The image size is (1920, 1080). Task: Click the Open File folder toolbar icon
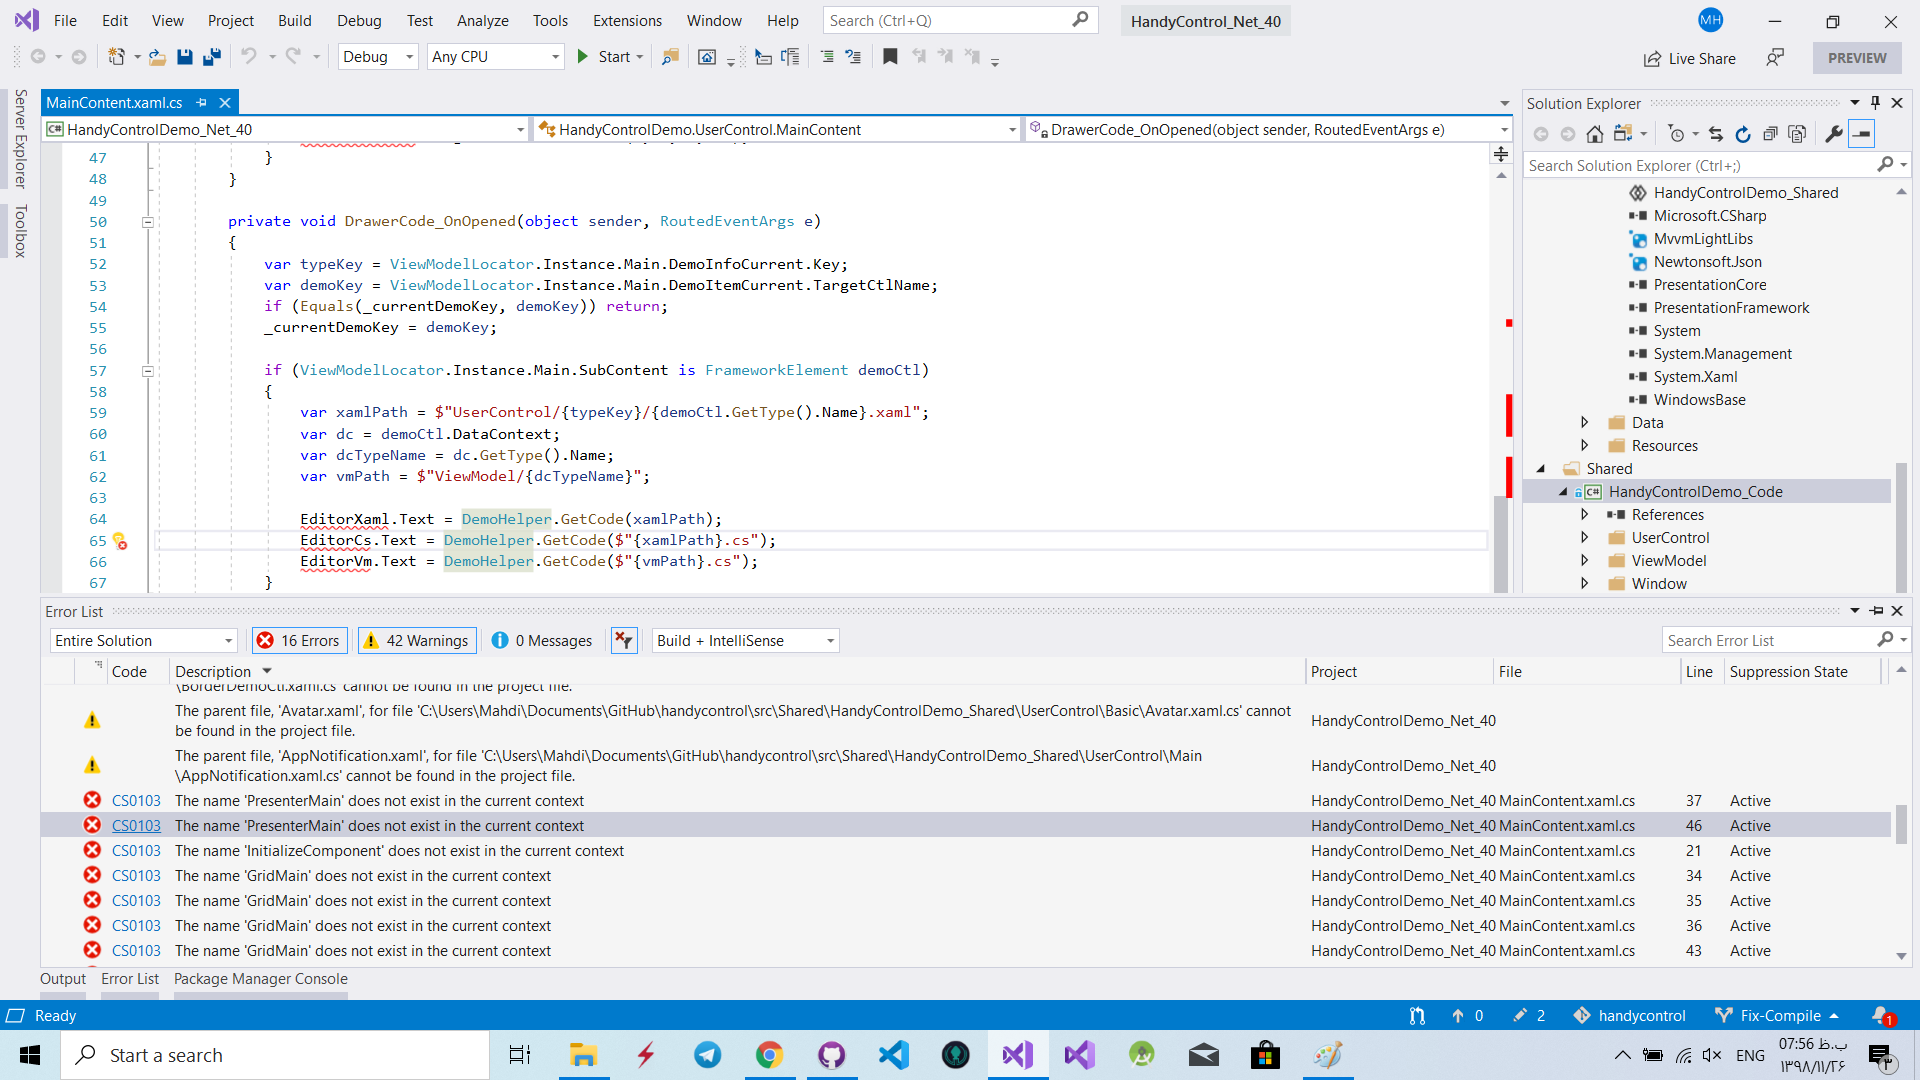point(157,57)
